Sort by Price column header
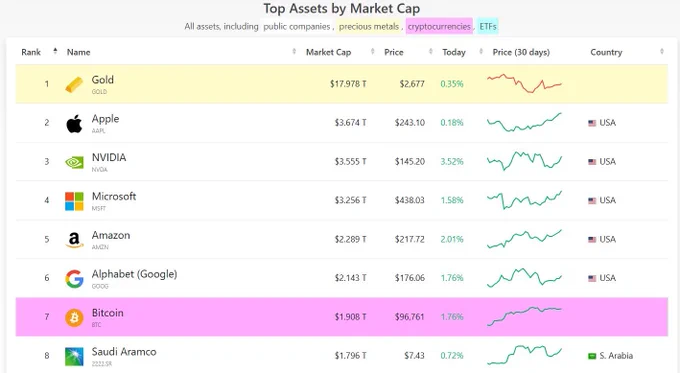680x373 pixels. tap(394, 52)
